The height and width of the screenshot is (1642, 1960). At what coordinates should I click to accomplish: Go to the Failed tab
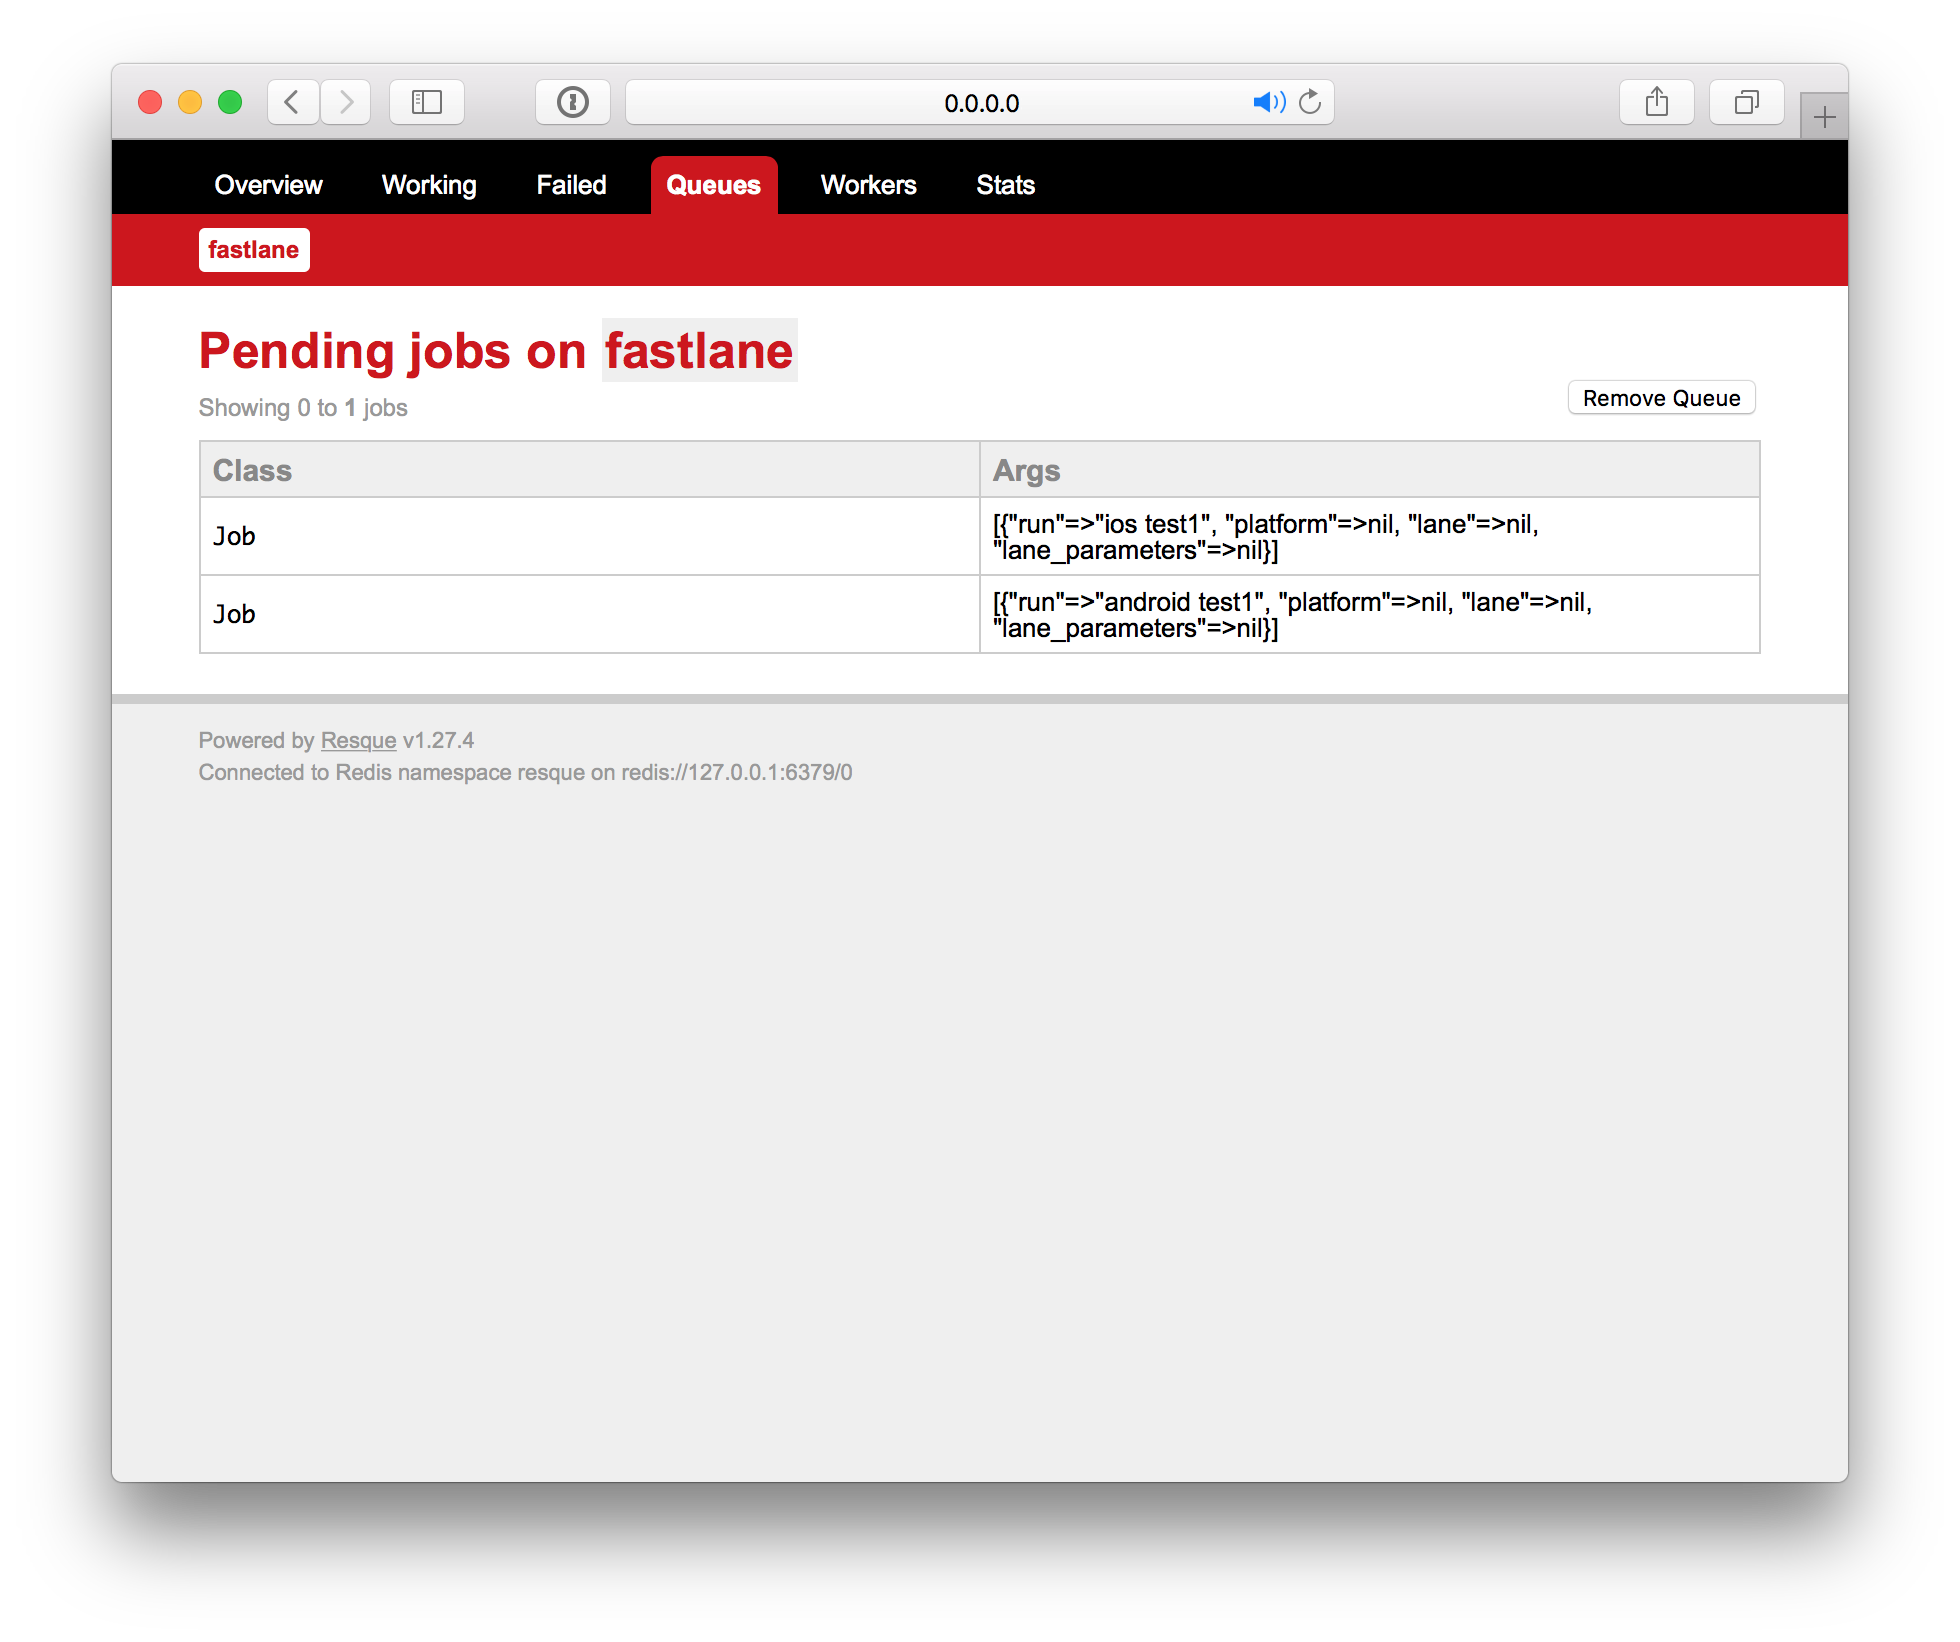tap(571, 185)
